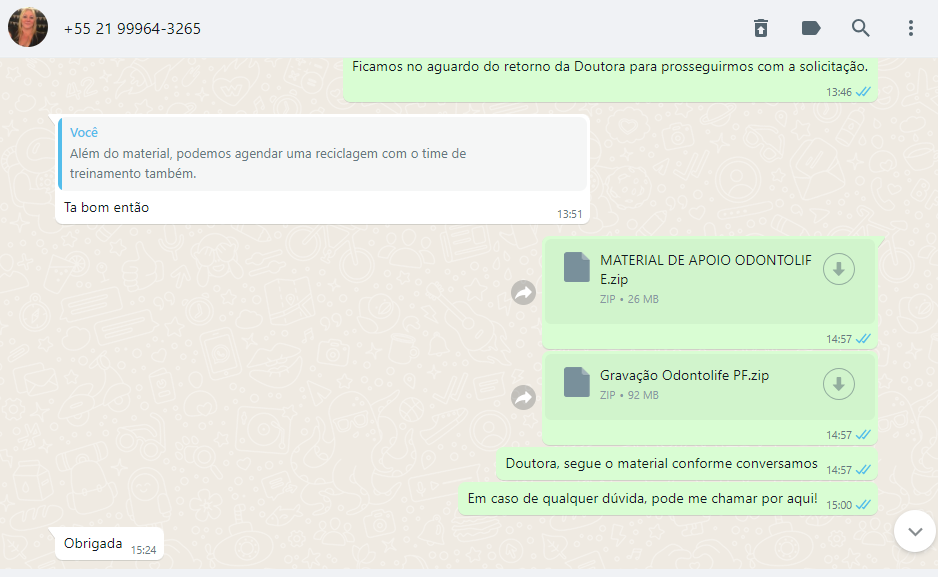Click the contact phone number header
The image size is (938, 577).
(x=132, y=29)
